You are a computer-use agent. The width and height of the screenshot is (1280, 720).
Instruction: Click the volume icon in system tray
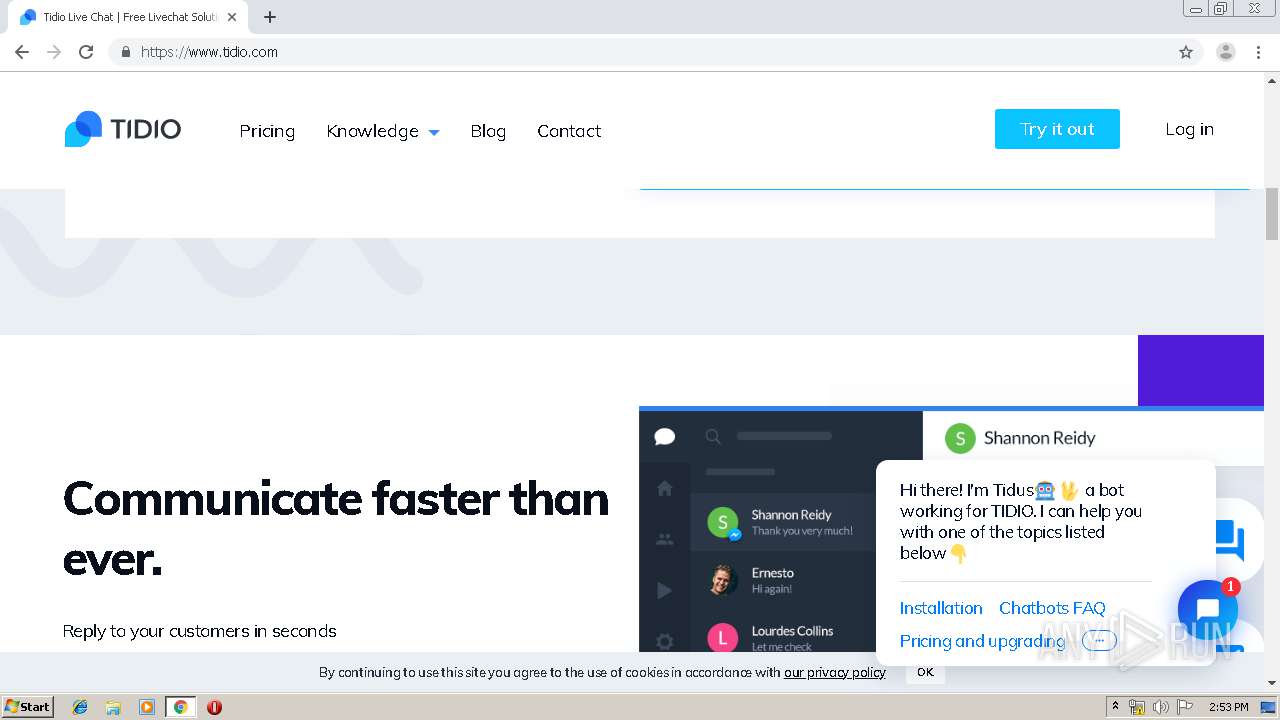[x=1160, y=707]
